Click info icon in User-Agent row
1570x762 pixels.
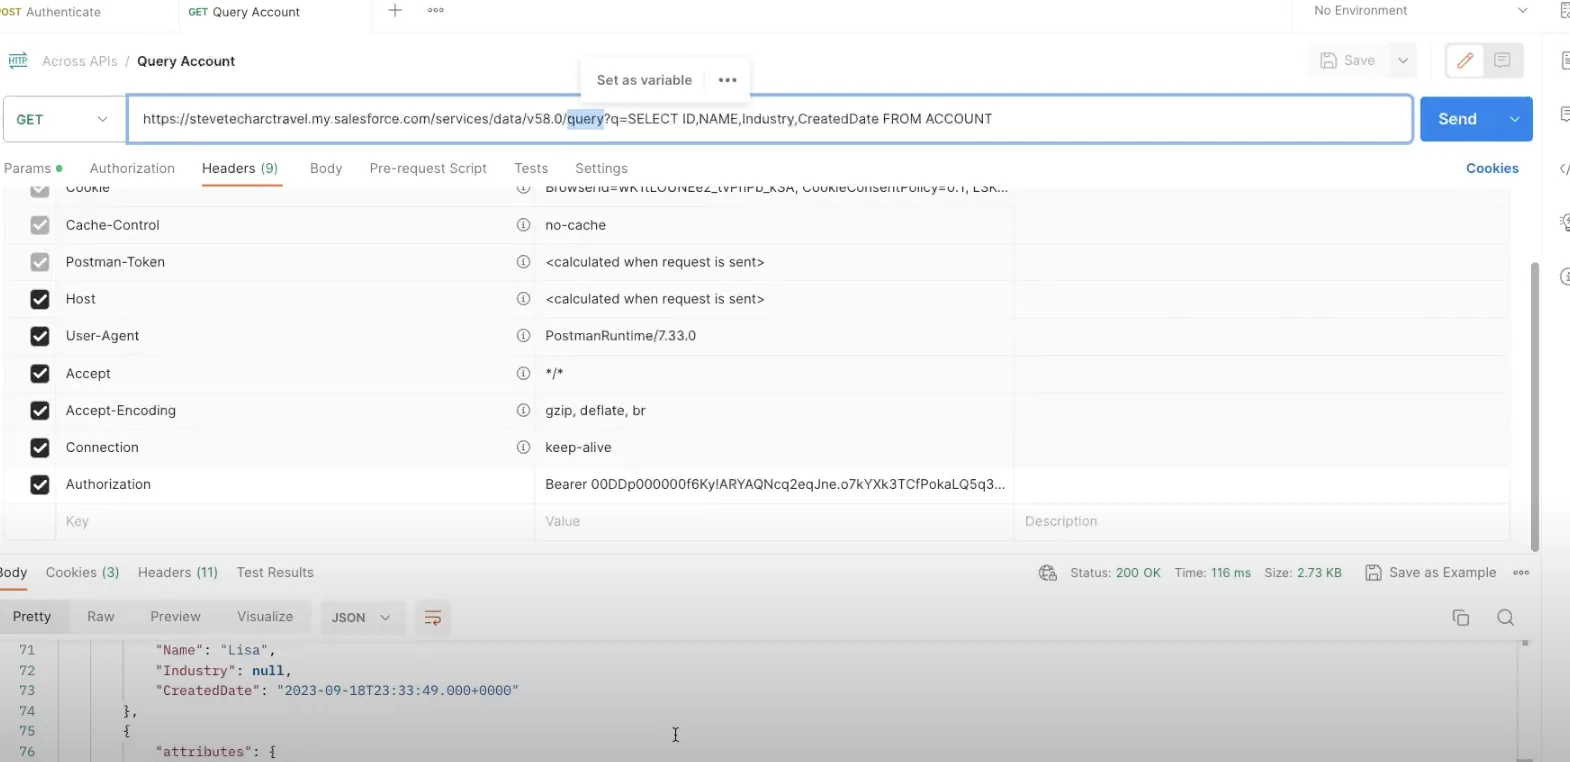523,336
